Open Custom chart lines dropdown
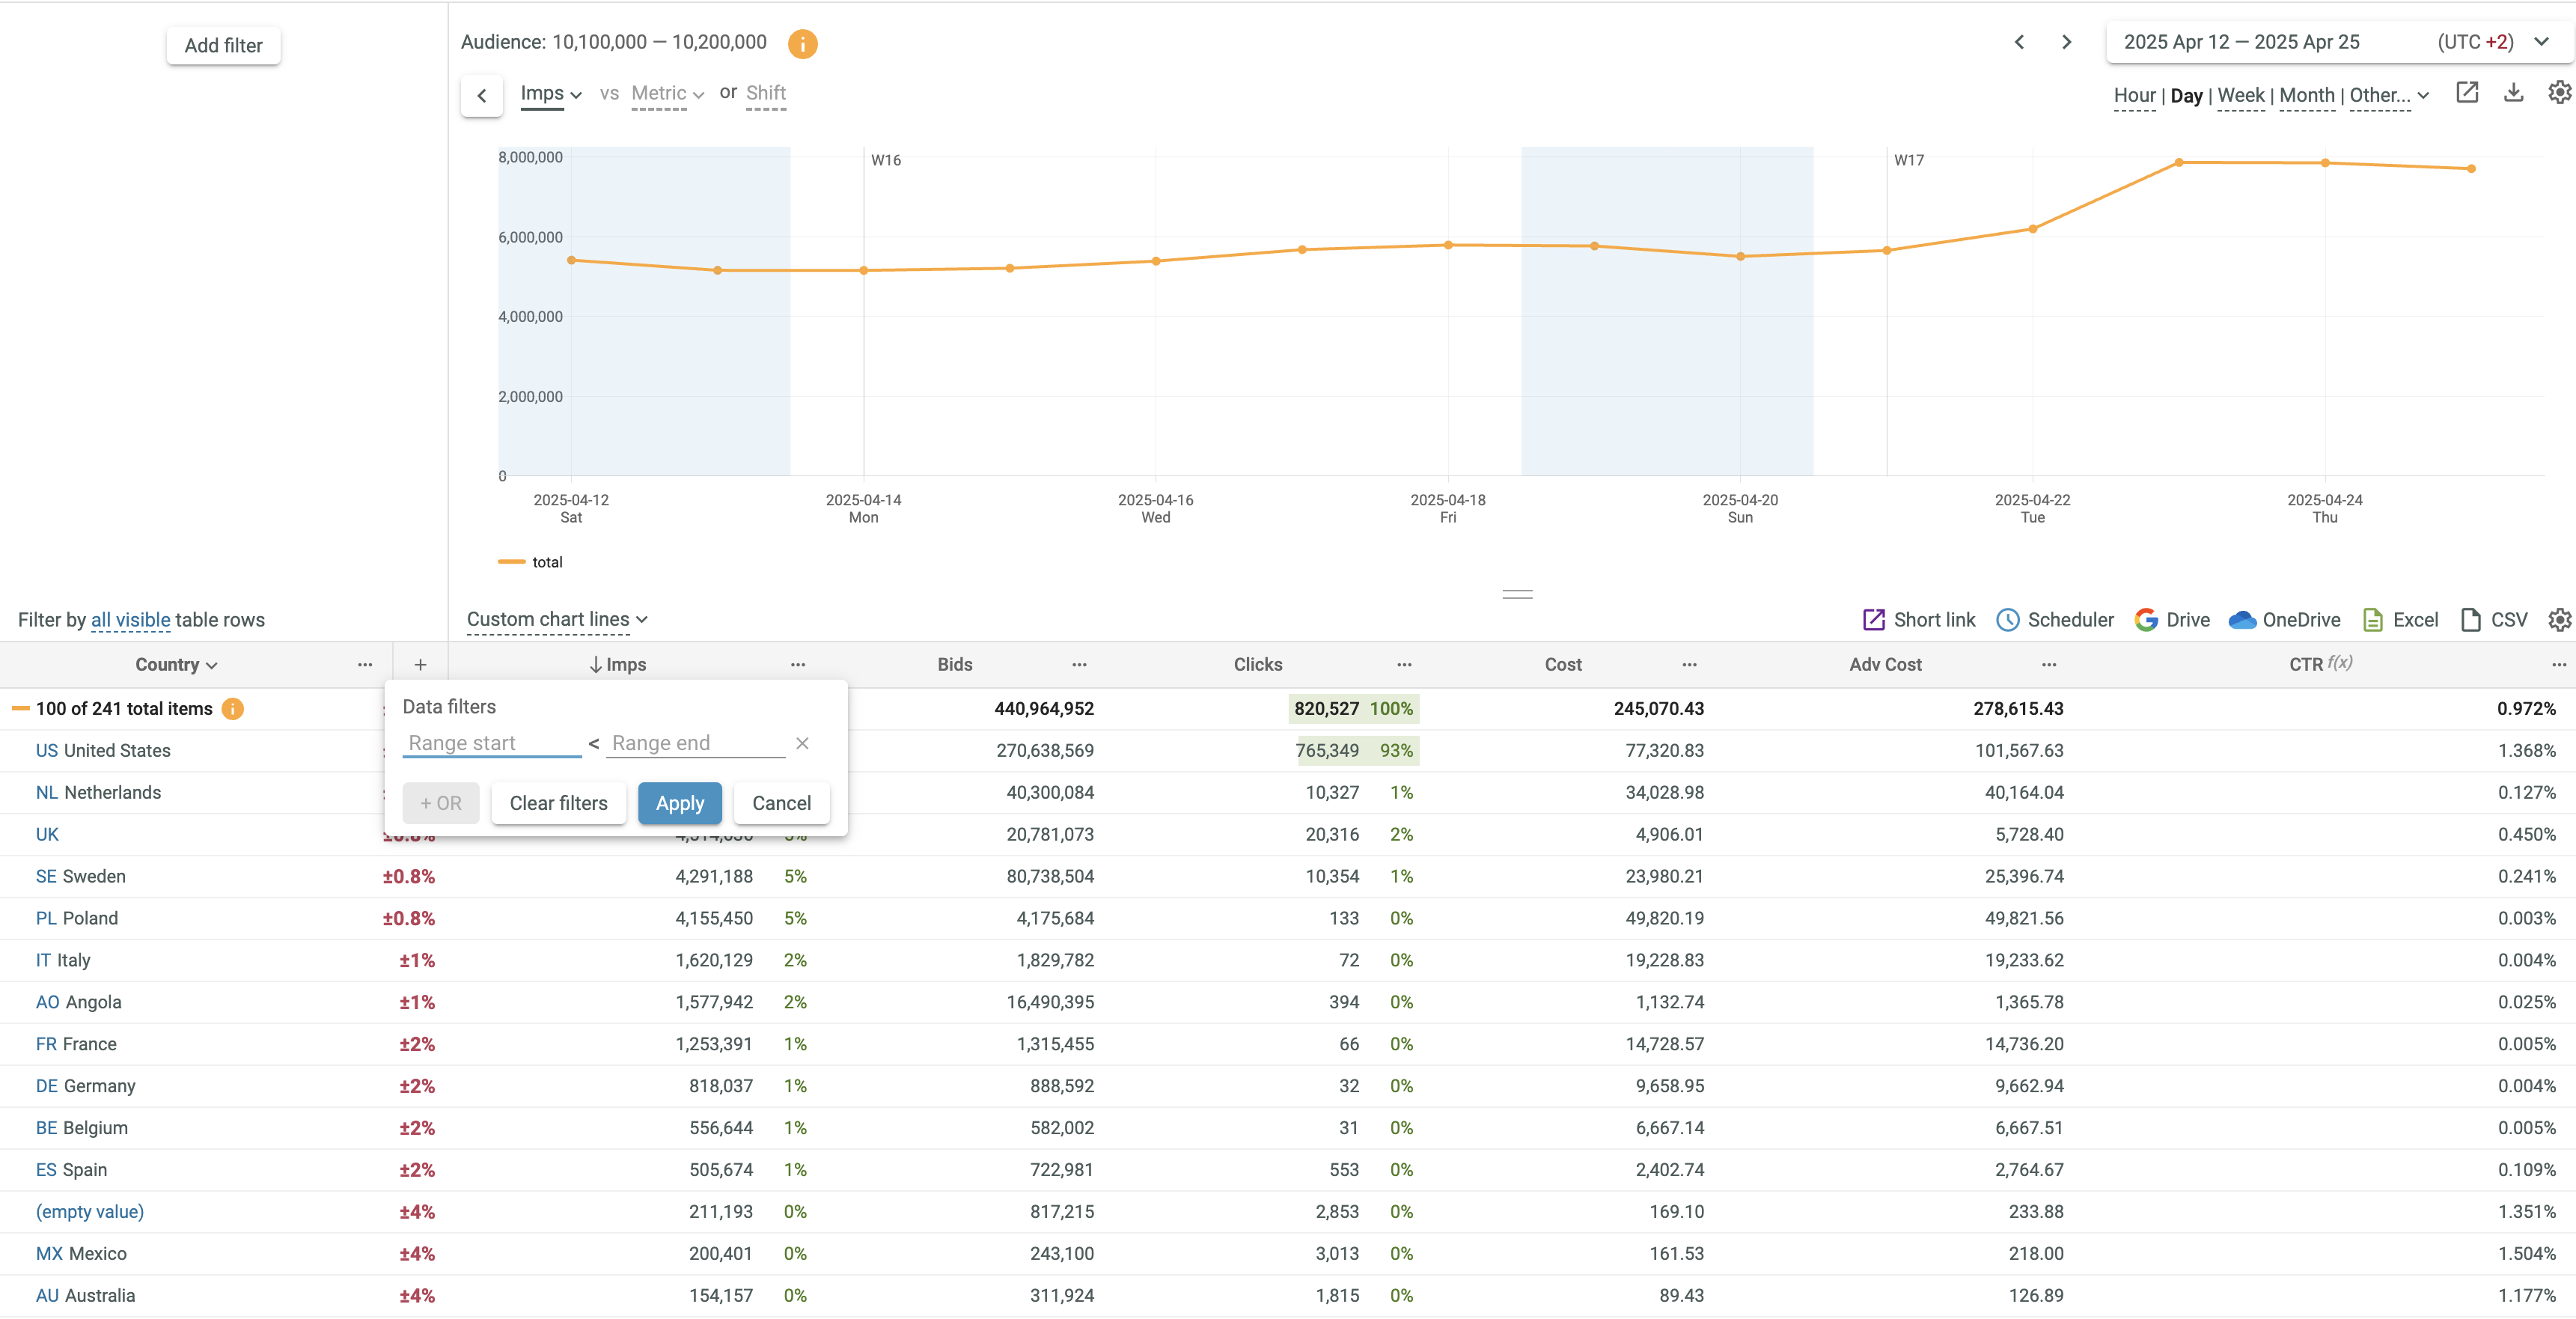This screenshot has width=2576, height=1319. point(557,620)
